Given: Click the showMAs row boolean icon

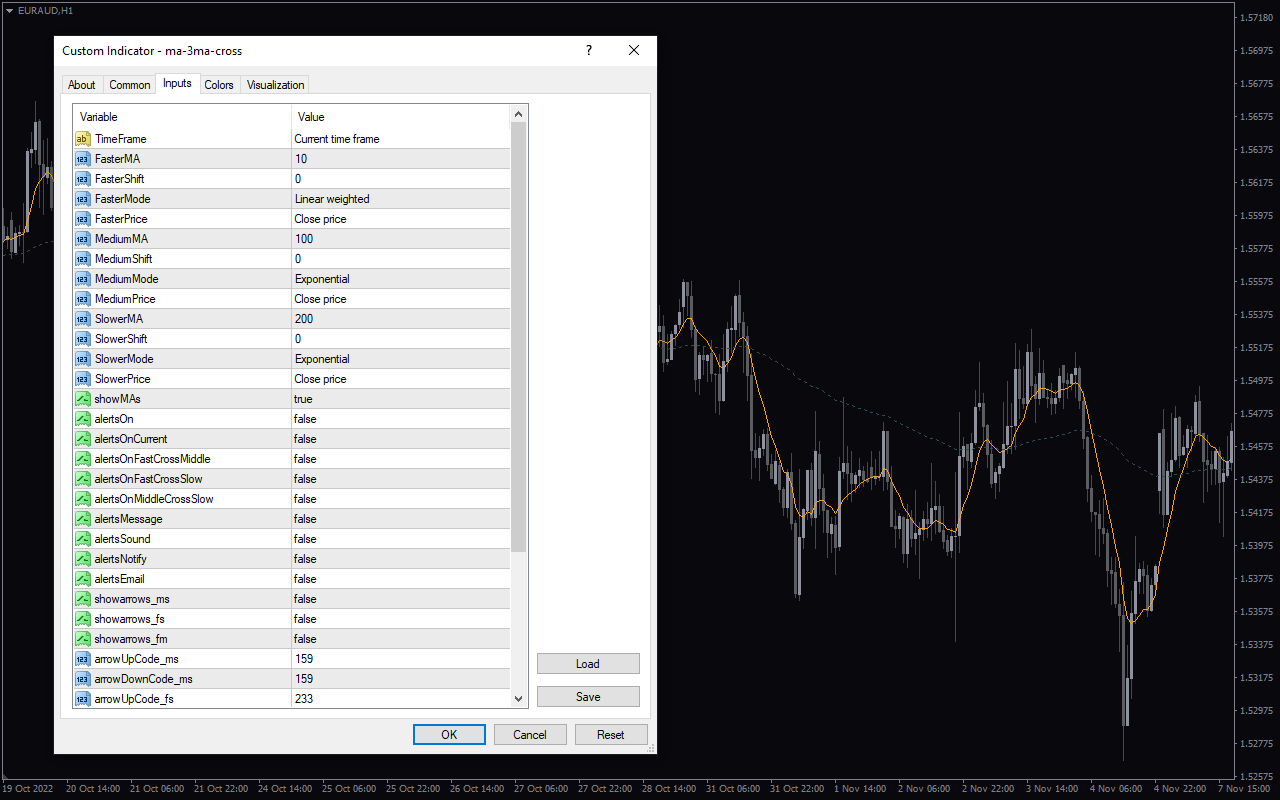Looking at the screenshot, I should pos(83,399).
